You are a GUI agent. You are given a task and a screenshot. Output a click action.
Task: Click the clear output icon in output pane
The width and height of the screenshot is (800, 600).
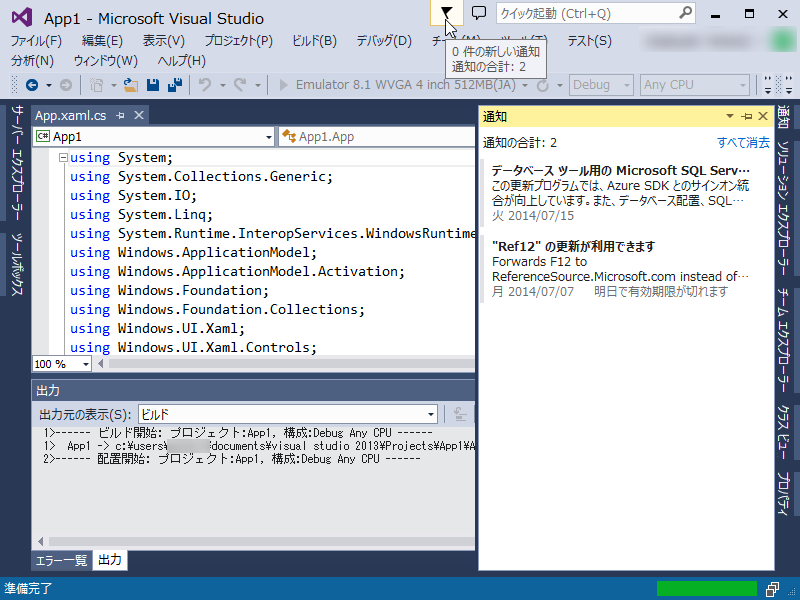click(460, 414)
